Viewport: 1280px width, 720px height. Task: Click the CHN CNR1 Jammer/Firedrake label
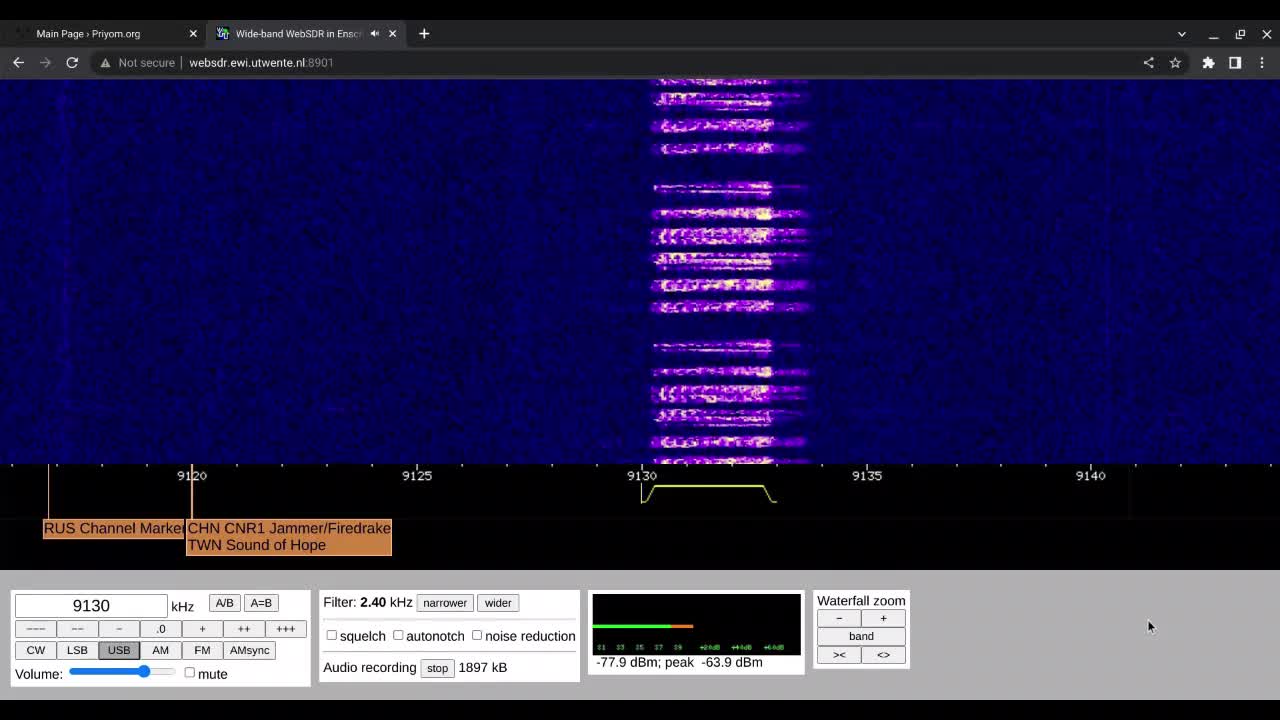click(x=289, y=528)
